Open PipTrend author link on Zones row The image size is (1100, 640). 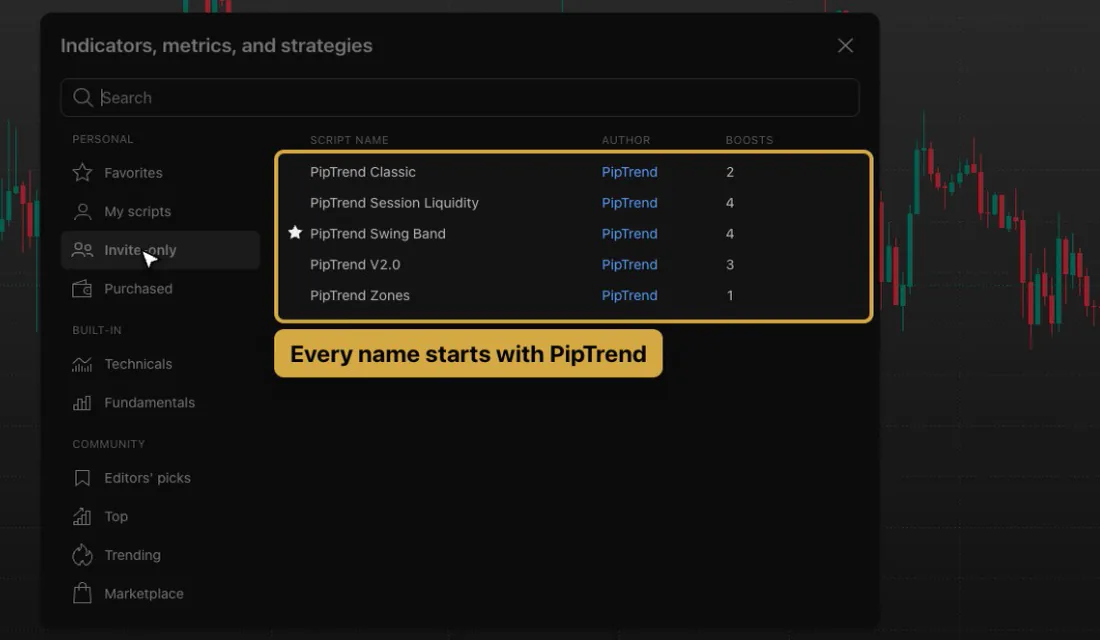[629, 295]
